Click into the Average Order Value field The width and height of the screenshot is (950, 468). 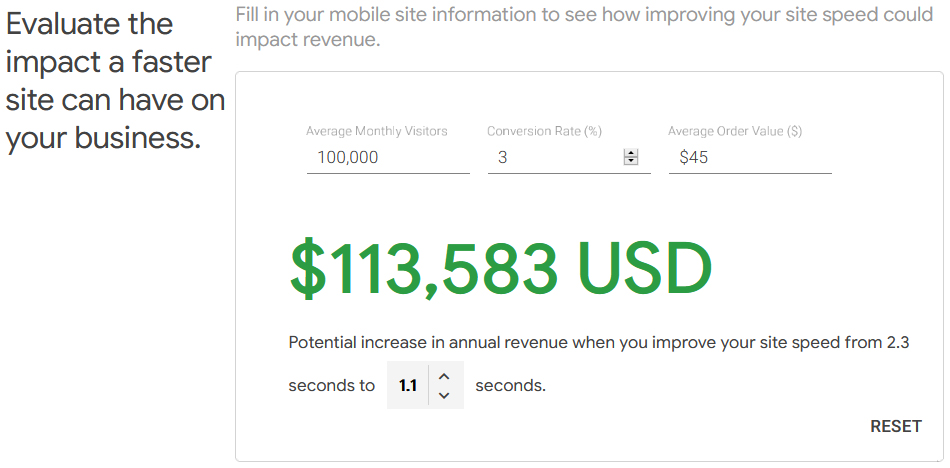coord(749,157)
